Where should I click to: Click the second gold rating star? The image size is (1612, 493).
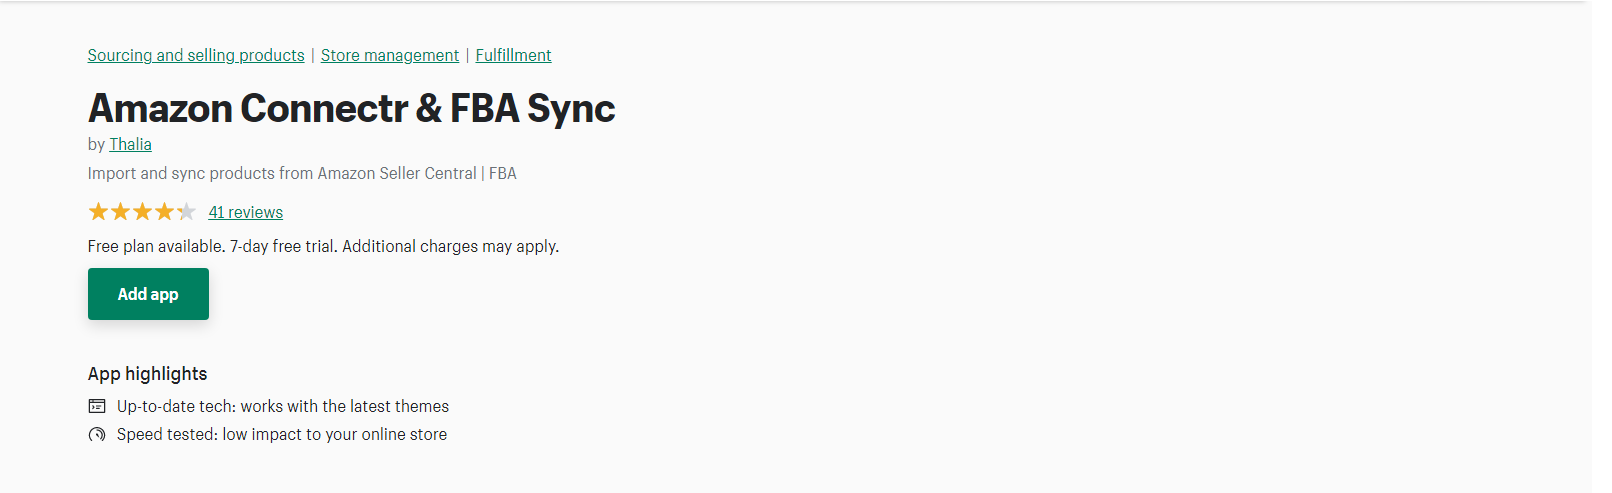(x=120, y=211)
